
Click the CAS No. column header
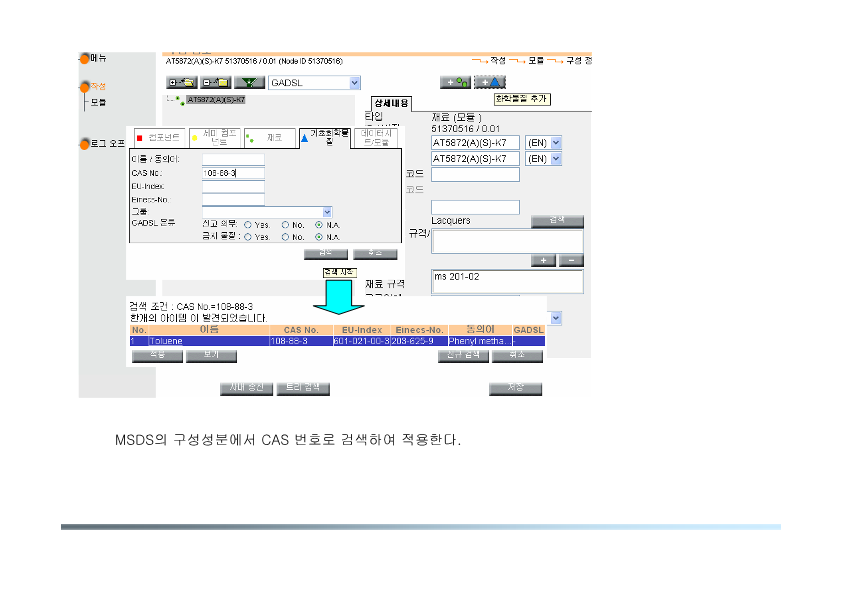coord(301,330)
